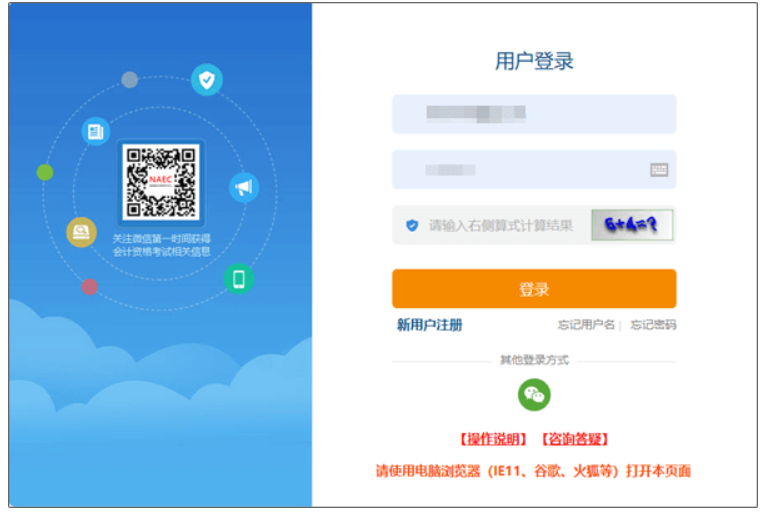Click the red browser requirement notice text
Screen dimensions: 769x515
click(x=533, y=471)
